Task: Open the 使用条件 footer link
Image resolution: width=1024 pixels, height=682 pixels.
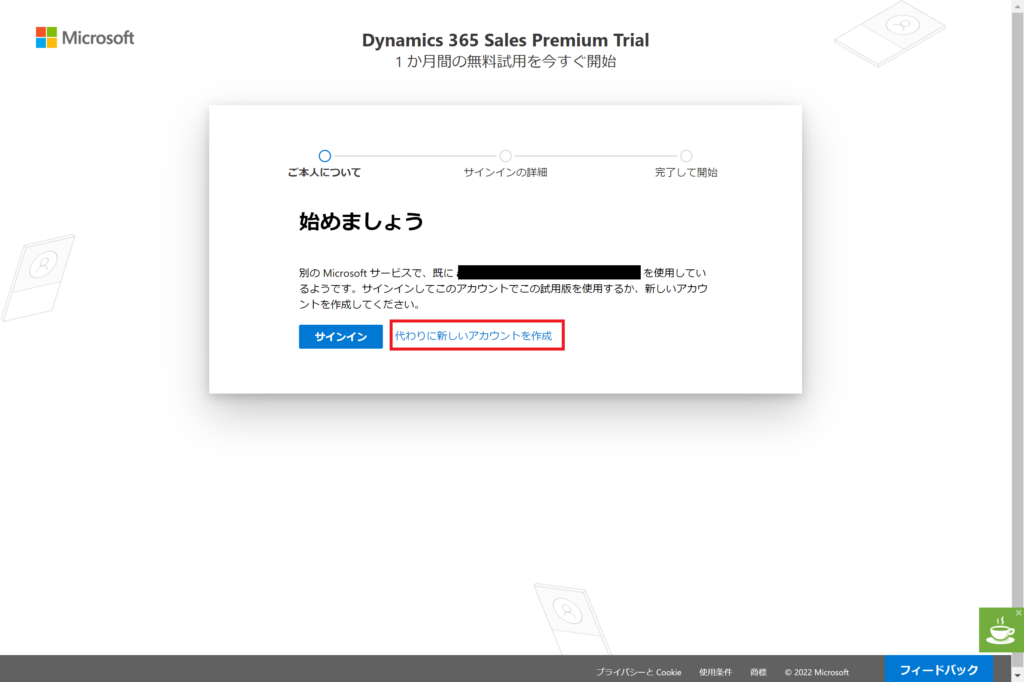Action: pos(715,672)
